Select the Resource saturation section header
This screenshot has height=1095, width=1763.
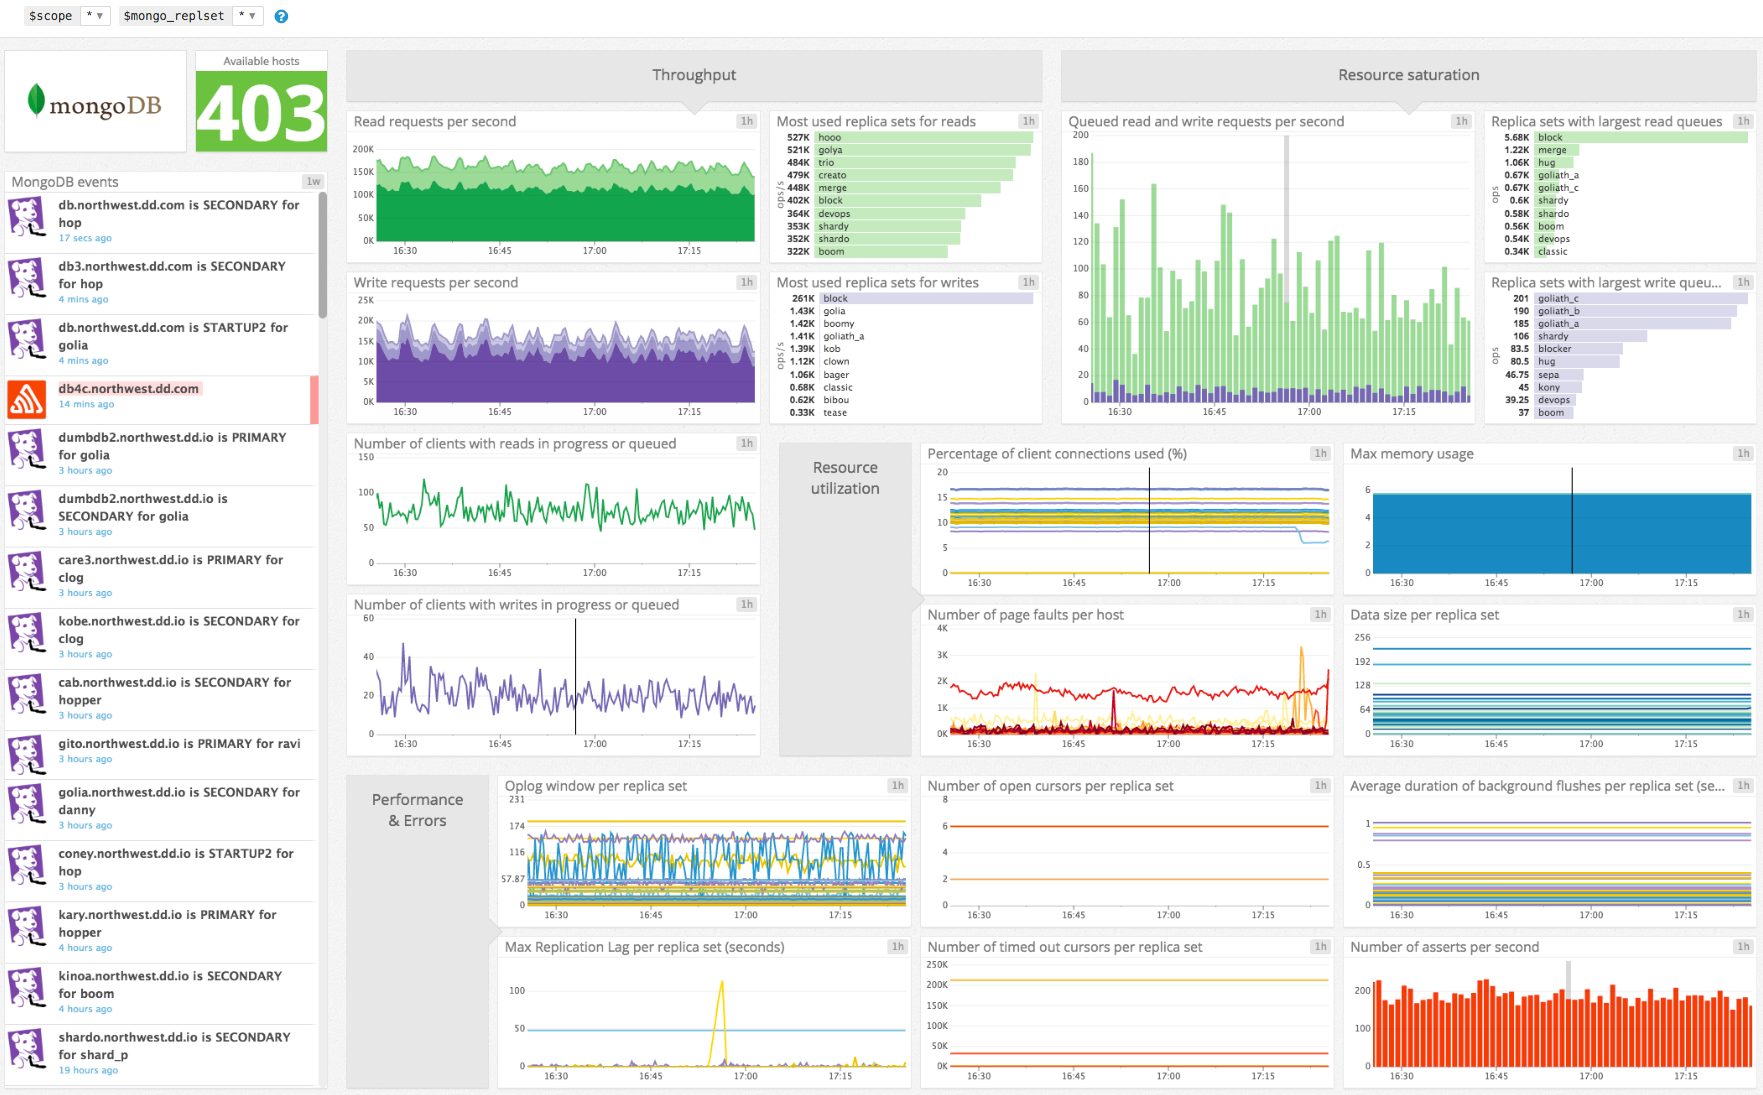tap(1408, 74)
